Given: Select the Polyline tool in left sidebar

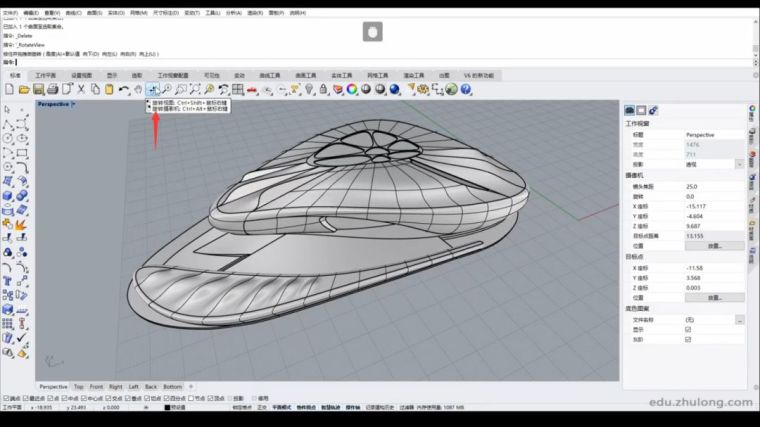Looking at the screenshot, I should (x=8, y=125).
